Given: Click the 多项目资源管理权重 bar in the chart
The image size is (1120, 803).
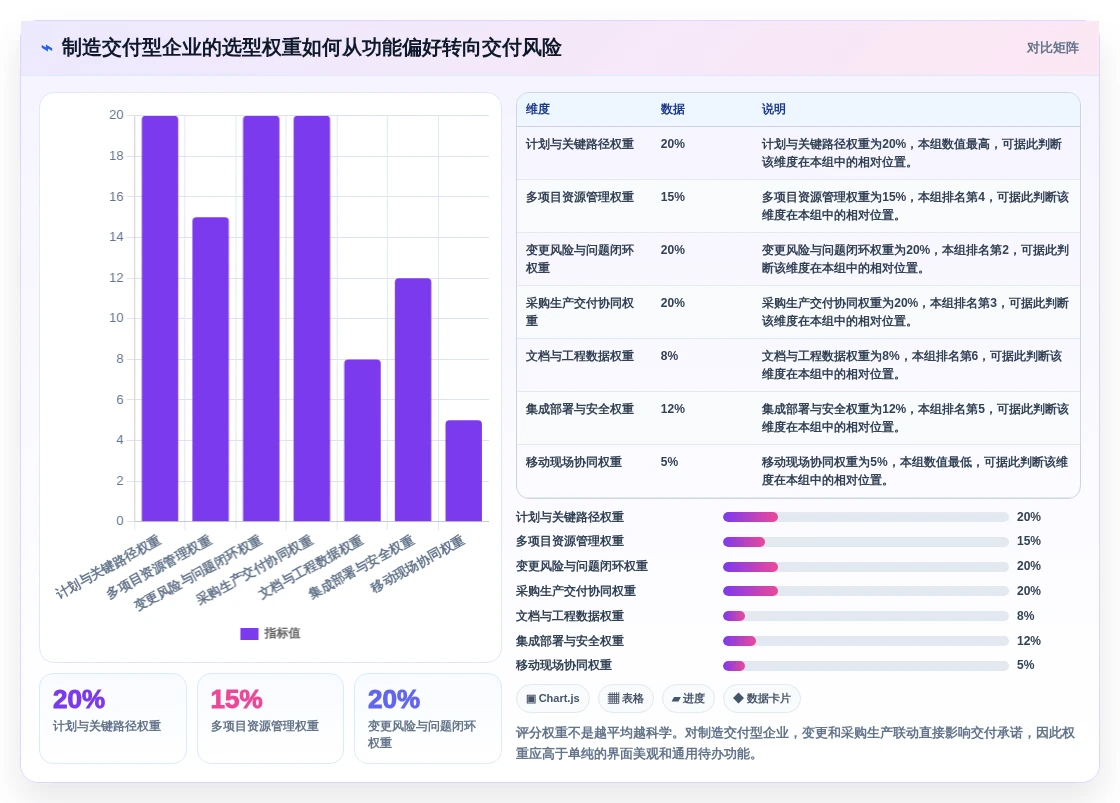Looking at the screenshot, I should coord(211,369).
